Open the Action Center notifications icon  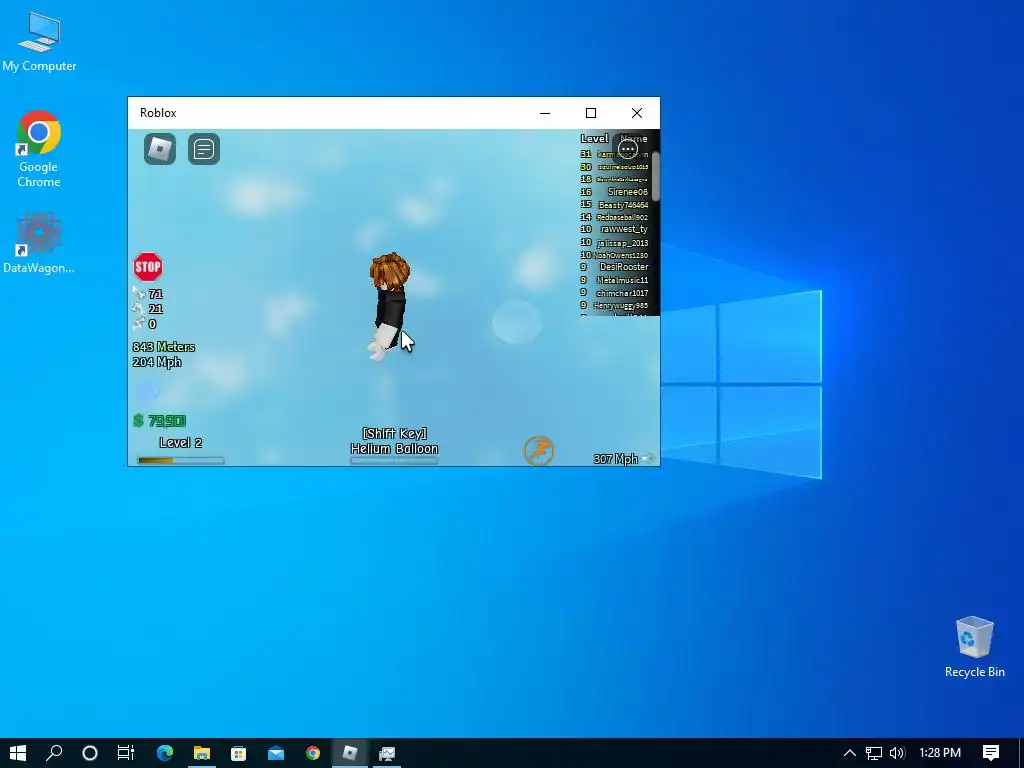point(991,753)
